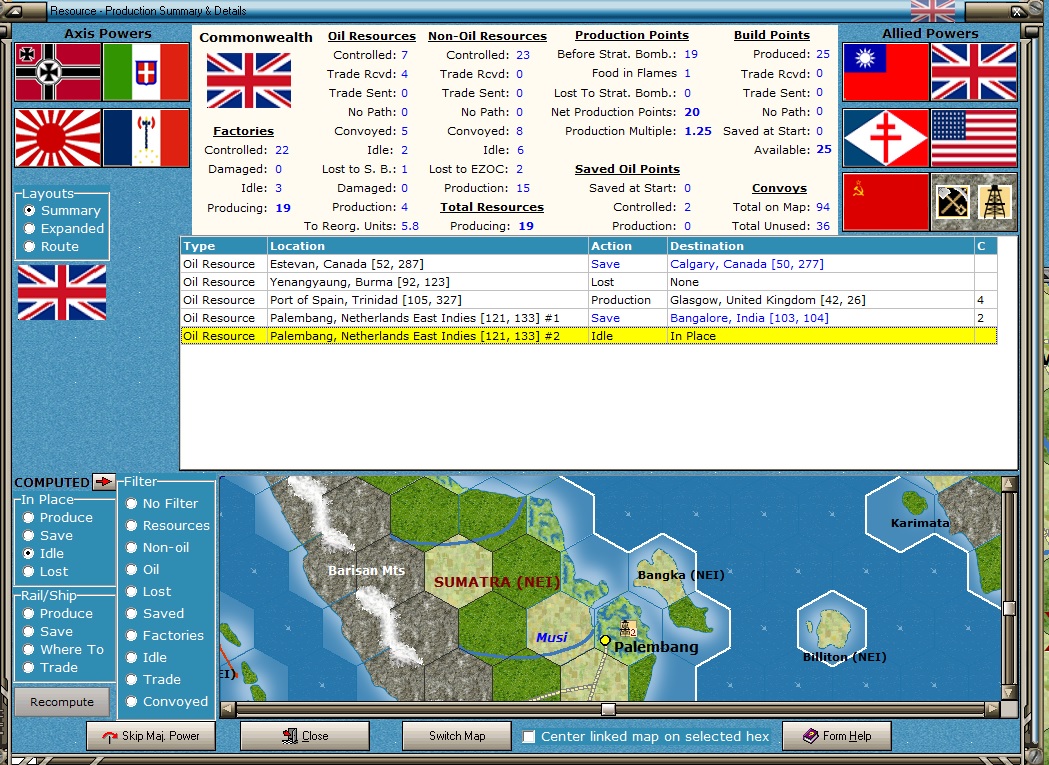Select the Union Jack under Allied Powers

tap(974, 72)
